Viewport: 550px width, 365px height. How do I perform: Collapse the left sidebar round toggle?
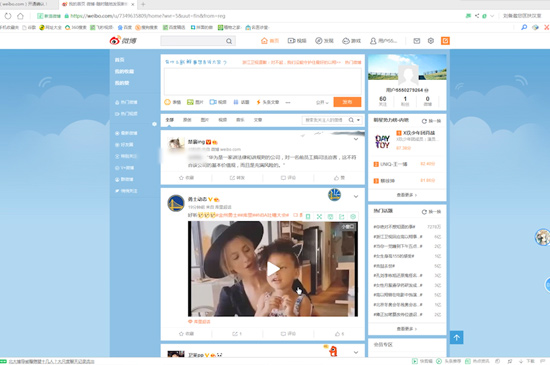[x=154, y=124]
